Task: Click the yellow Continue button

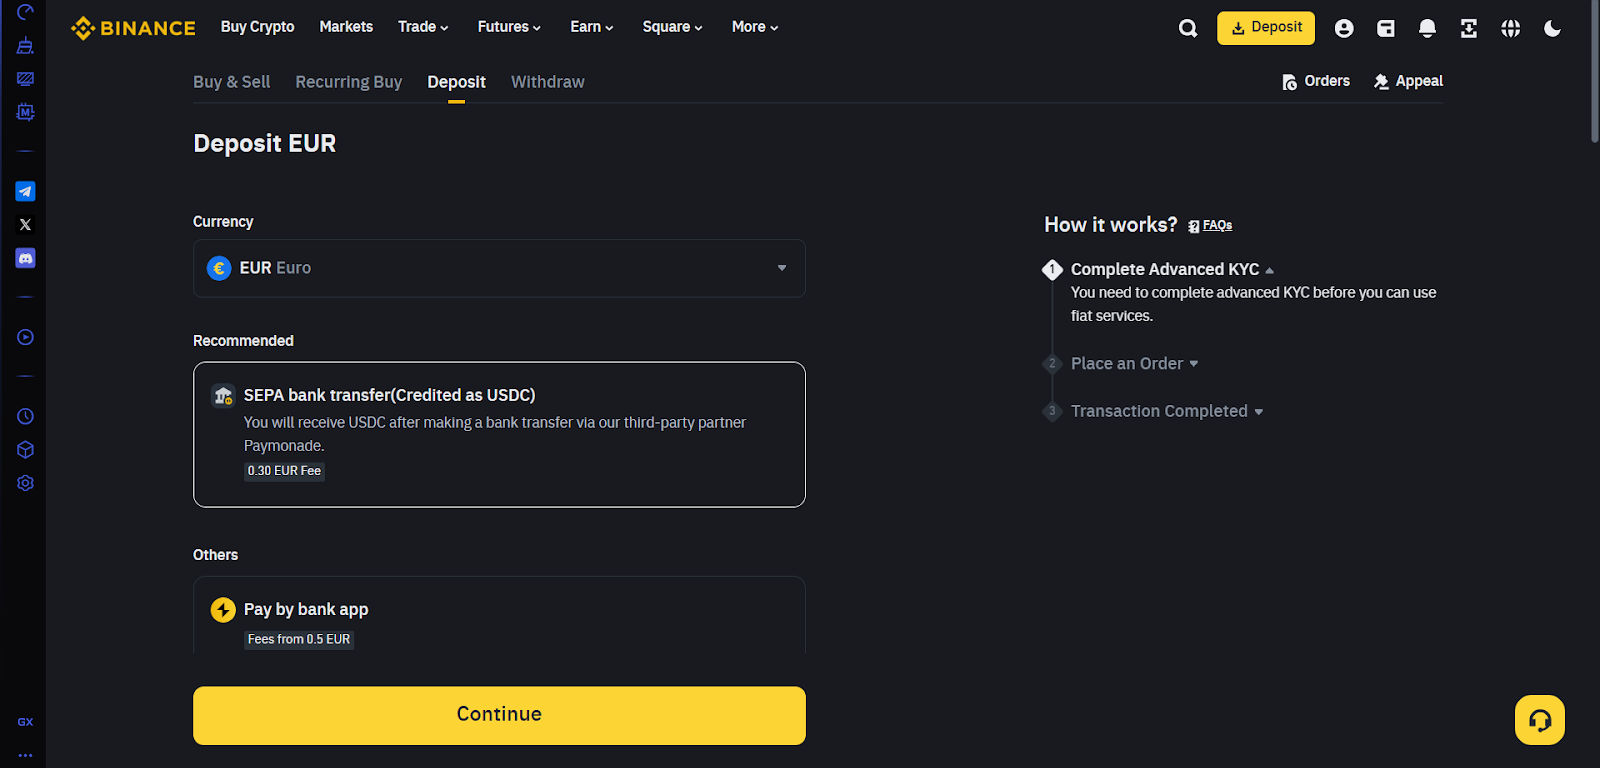Action: tap(499, 715)
